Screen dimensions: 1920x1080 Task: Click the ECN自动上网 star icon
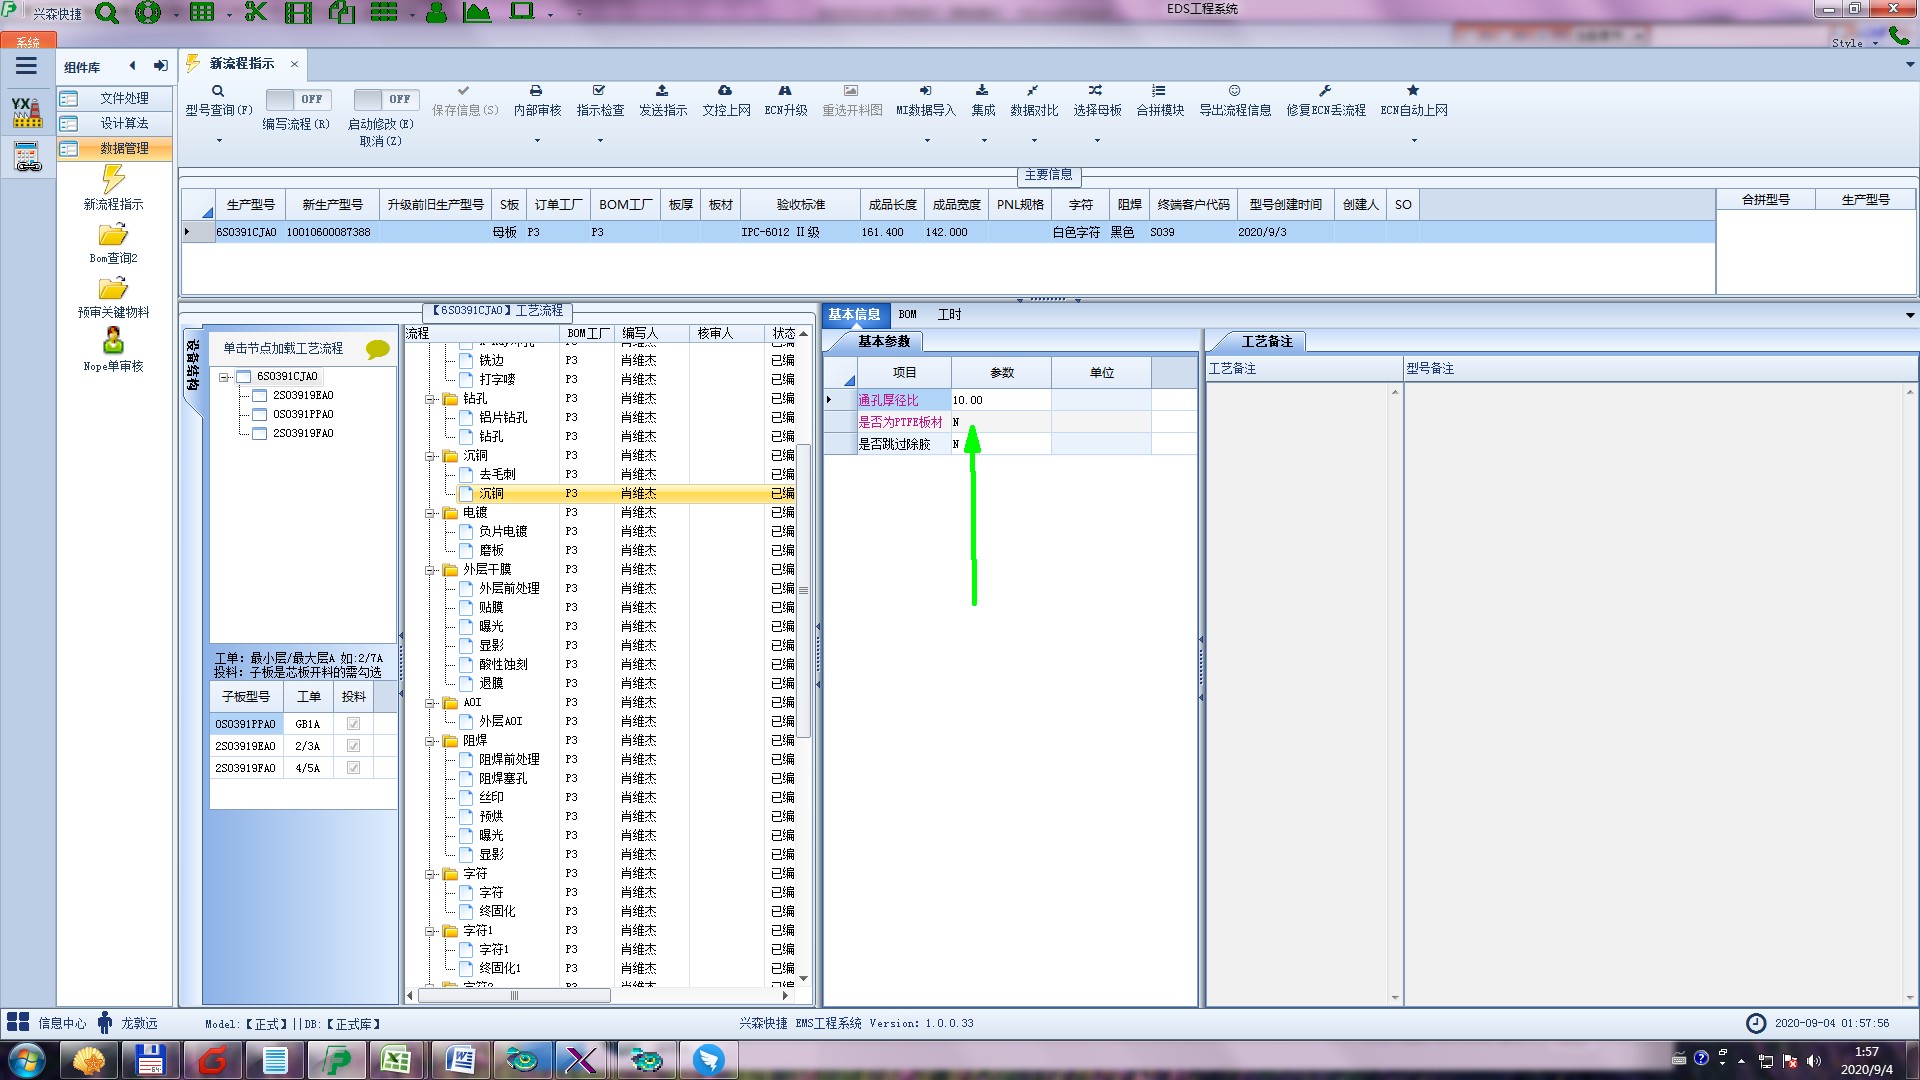click(1413, 91)
